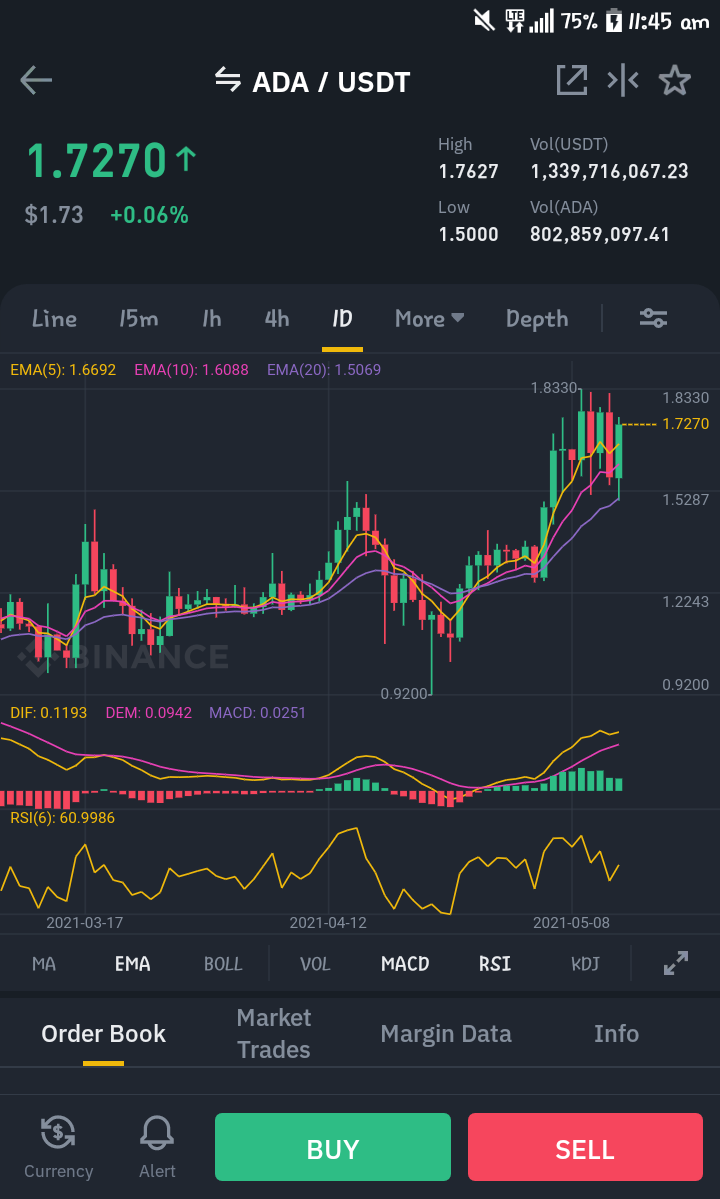This screenshot has width=720, height=1199.
Task: Add ADA/USDT to favorites star
Action: coord(675,80)
